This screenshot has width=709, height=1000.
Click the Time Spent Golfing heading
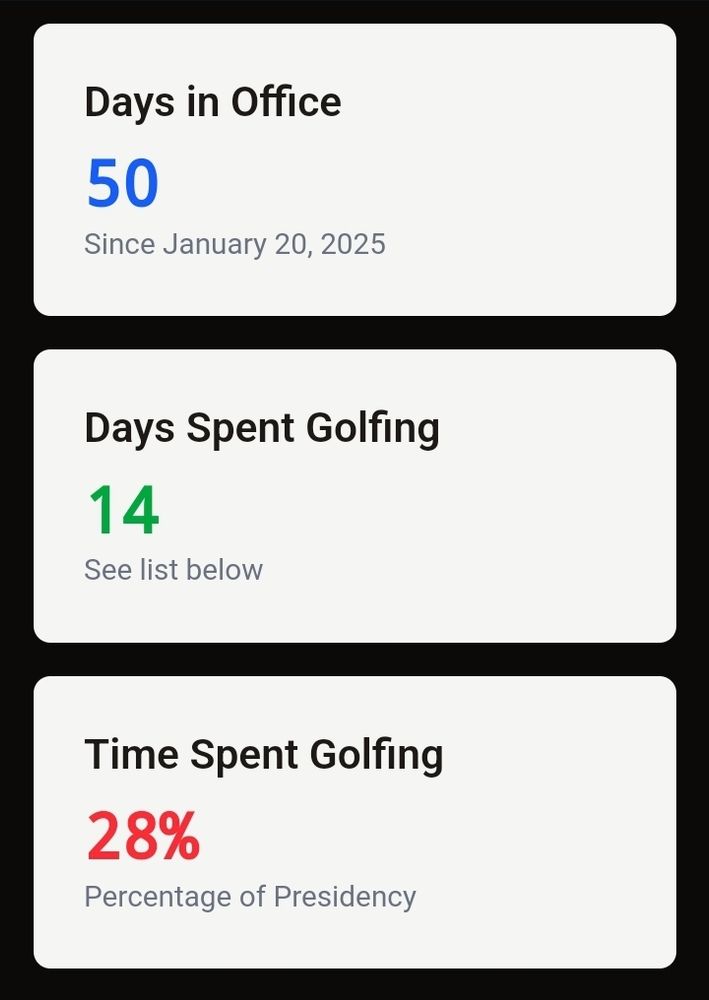click(264, 754)
